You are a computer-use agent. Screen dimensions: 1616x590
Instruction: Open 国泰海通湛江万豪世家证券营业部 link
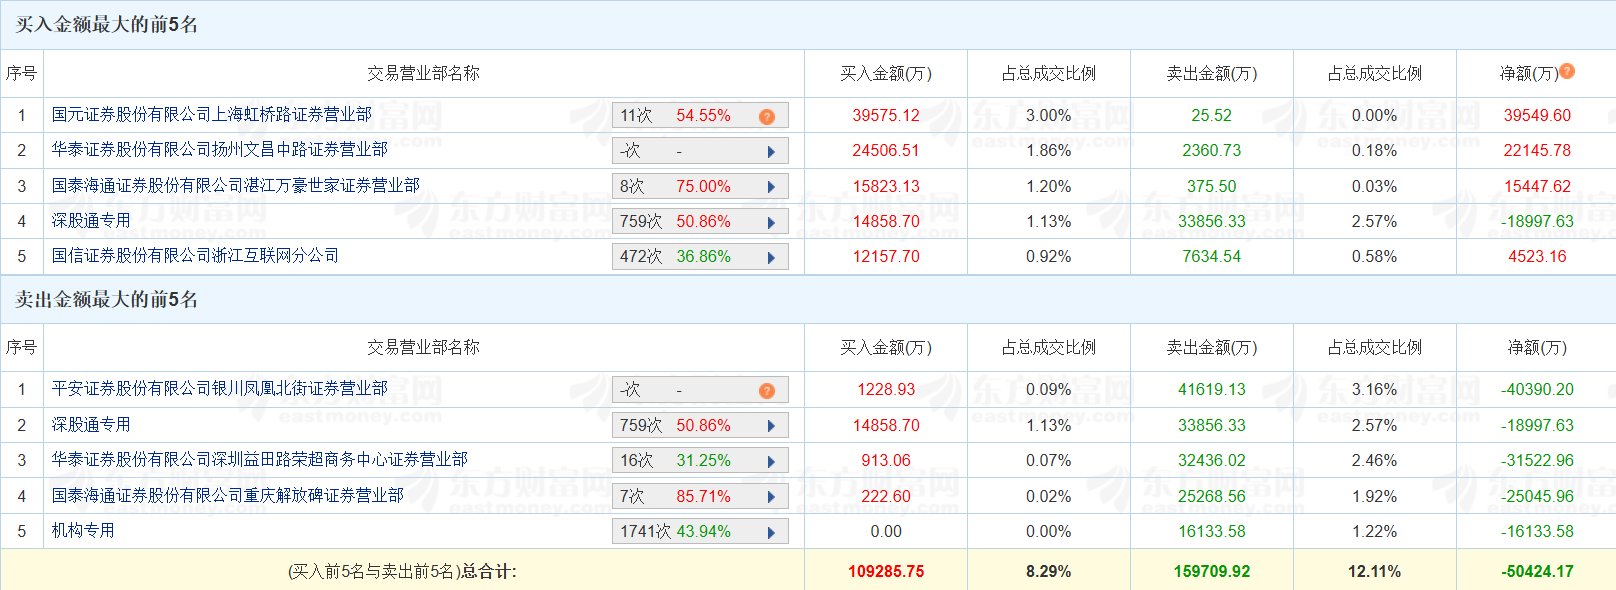click(x=236, y=186)
